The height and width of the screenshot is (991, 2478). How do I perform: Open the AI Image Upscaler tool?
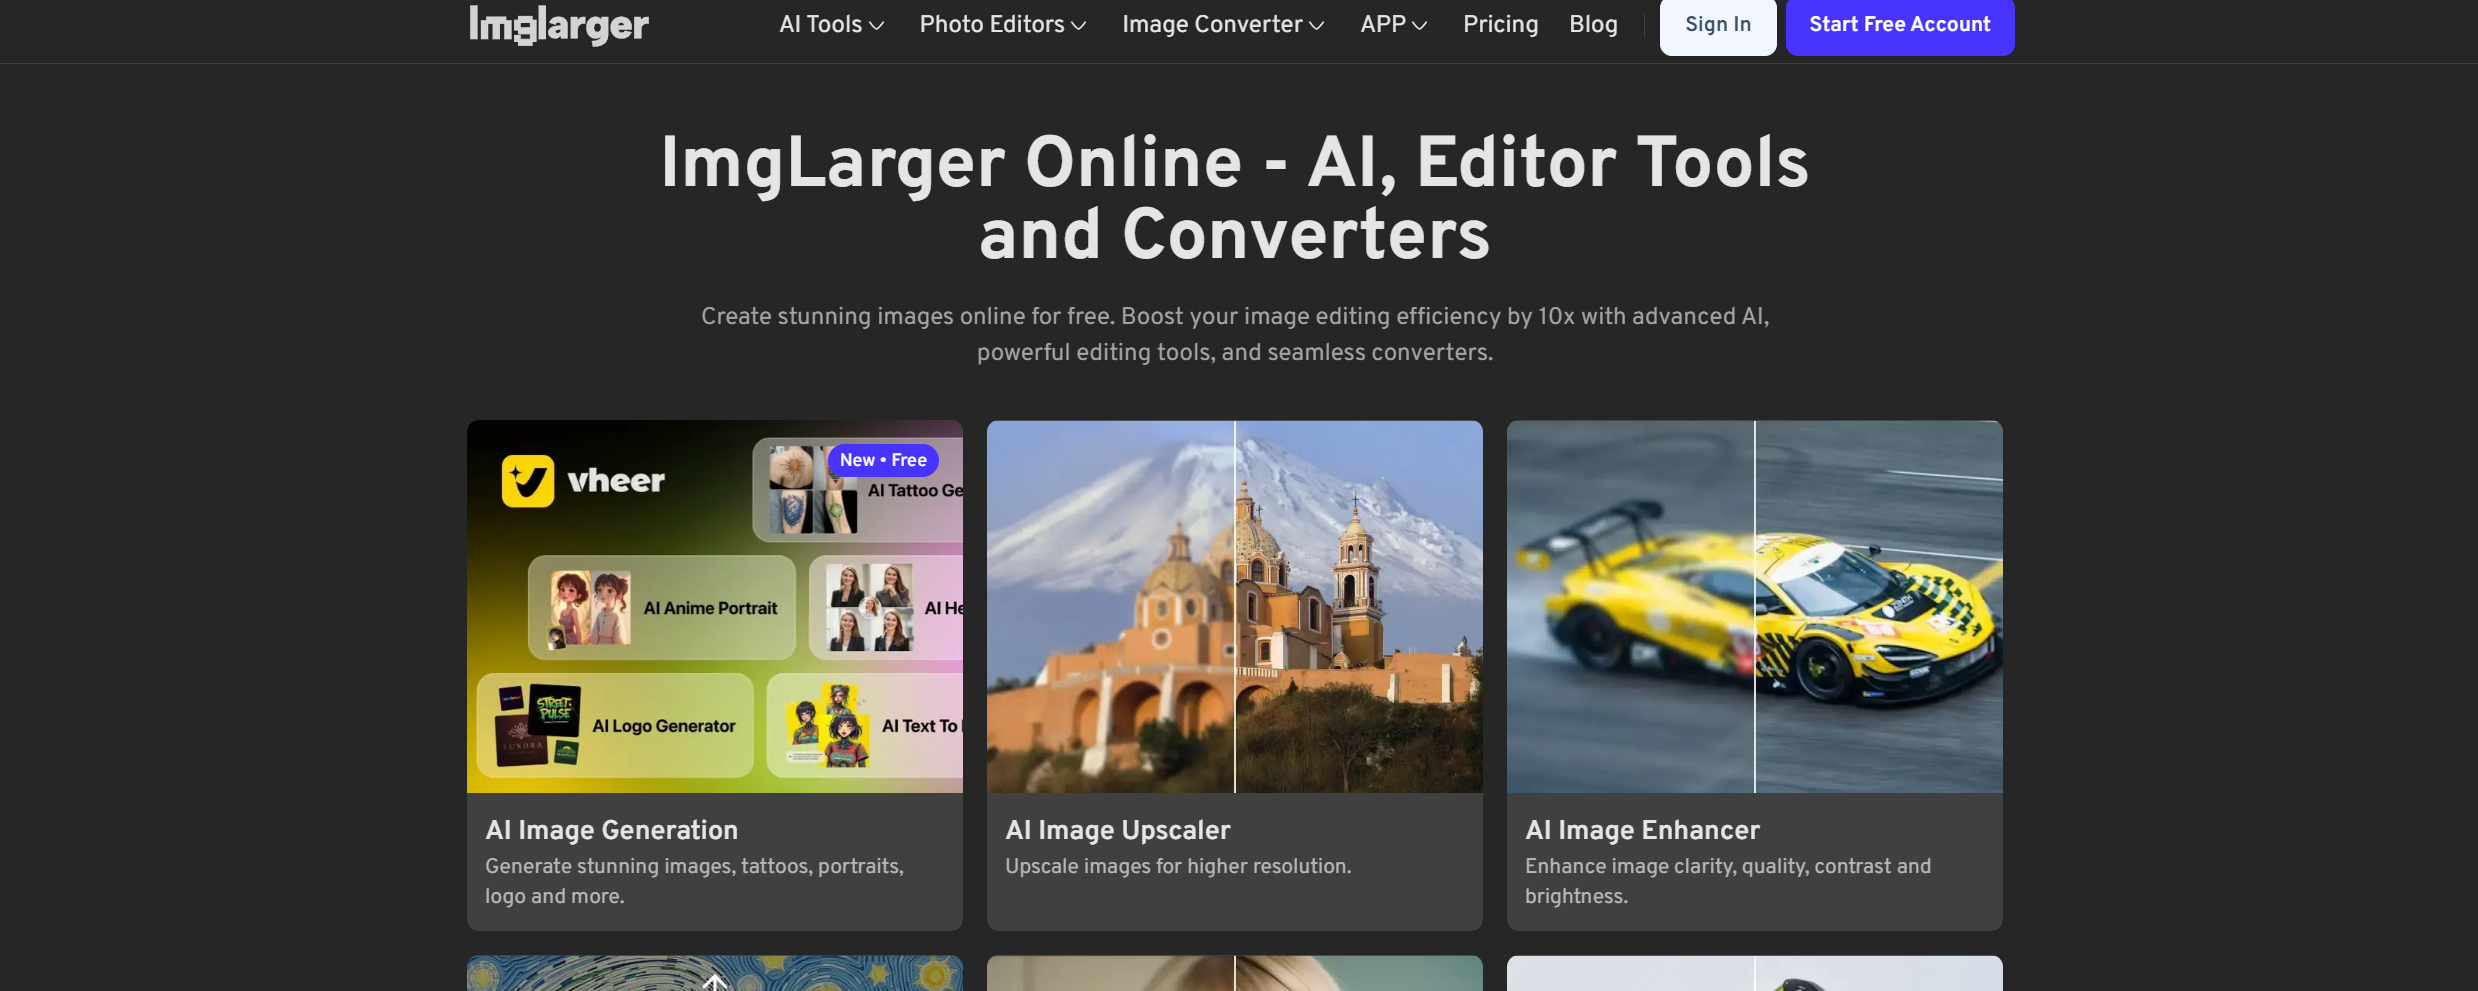coord(1117,830)
